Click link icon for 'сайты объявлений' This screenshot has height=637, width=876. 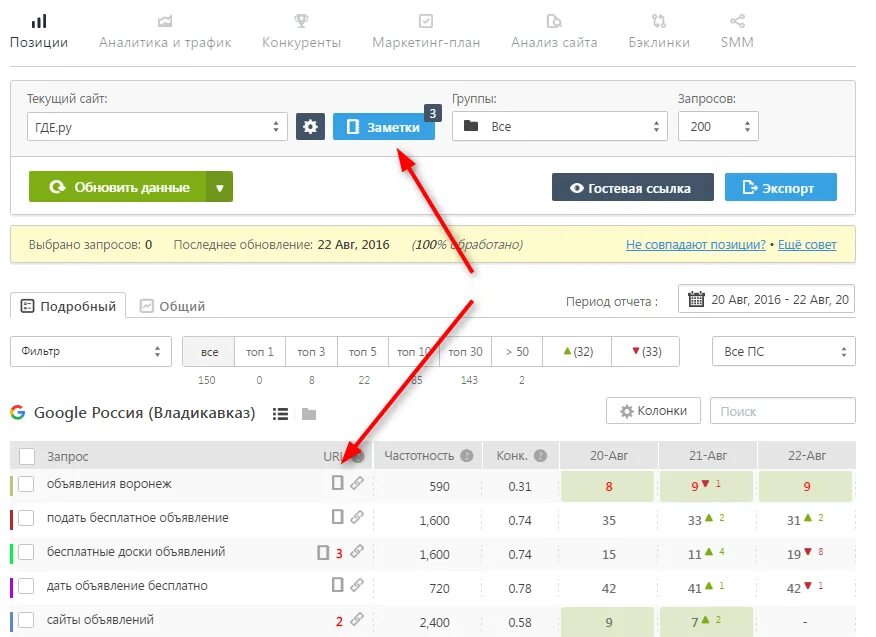(357, 619)
